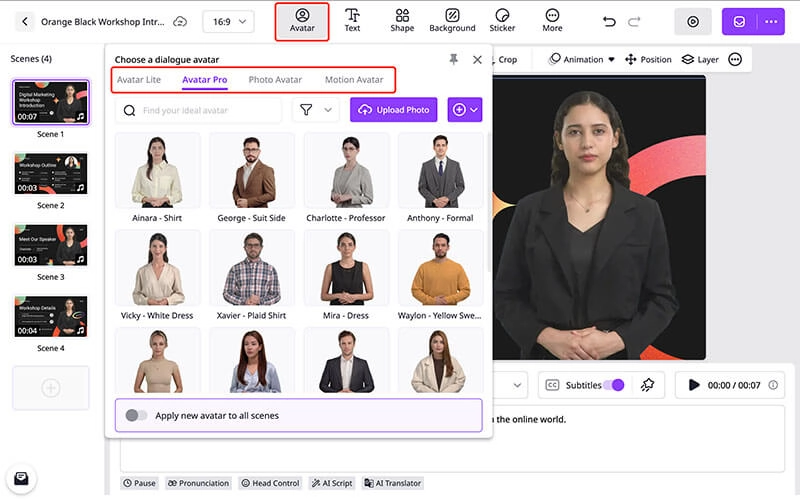Screen dimensions: 800x500
Task: Click the Find your ideal avatar search field
Action: click(x=198, y=110)
